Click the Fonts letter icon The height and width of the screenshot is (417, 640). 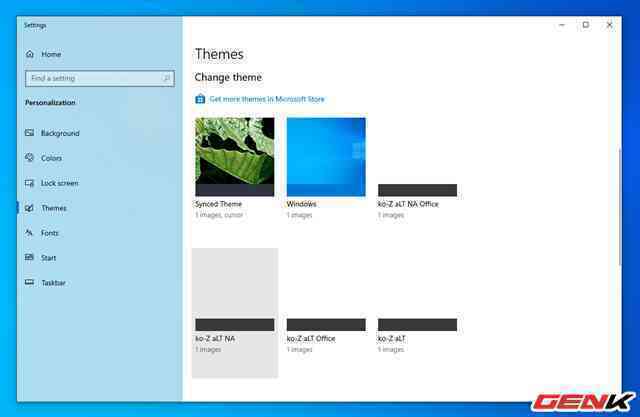(29, 233)
